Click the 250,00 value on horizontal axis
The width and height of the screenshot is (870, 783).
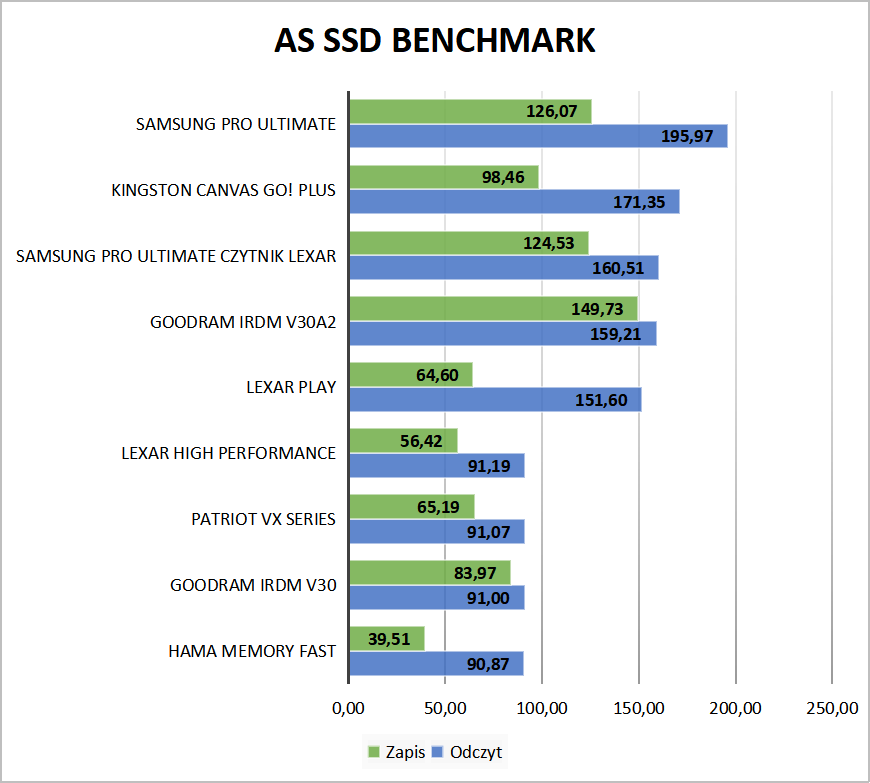tap(832, 708)
